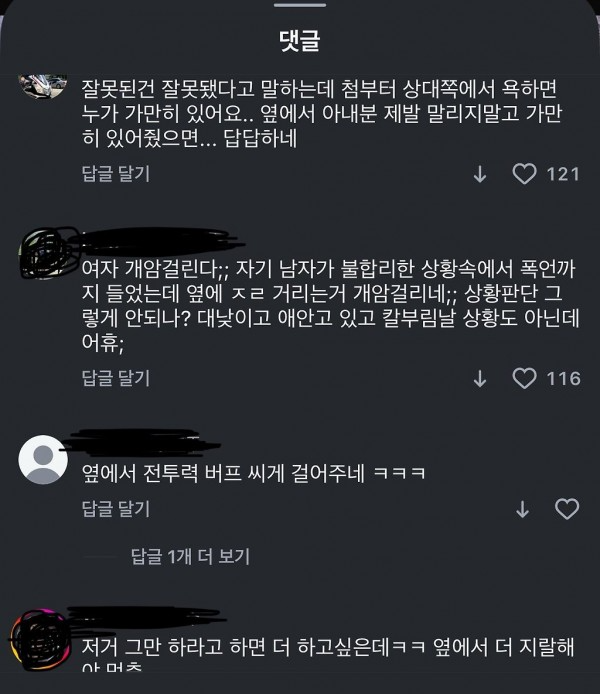This screenshot has width=600, height=694.
Task: Like the comment with 121 likes
Action: (524, 174)
